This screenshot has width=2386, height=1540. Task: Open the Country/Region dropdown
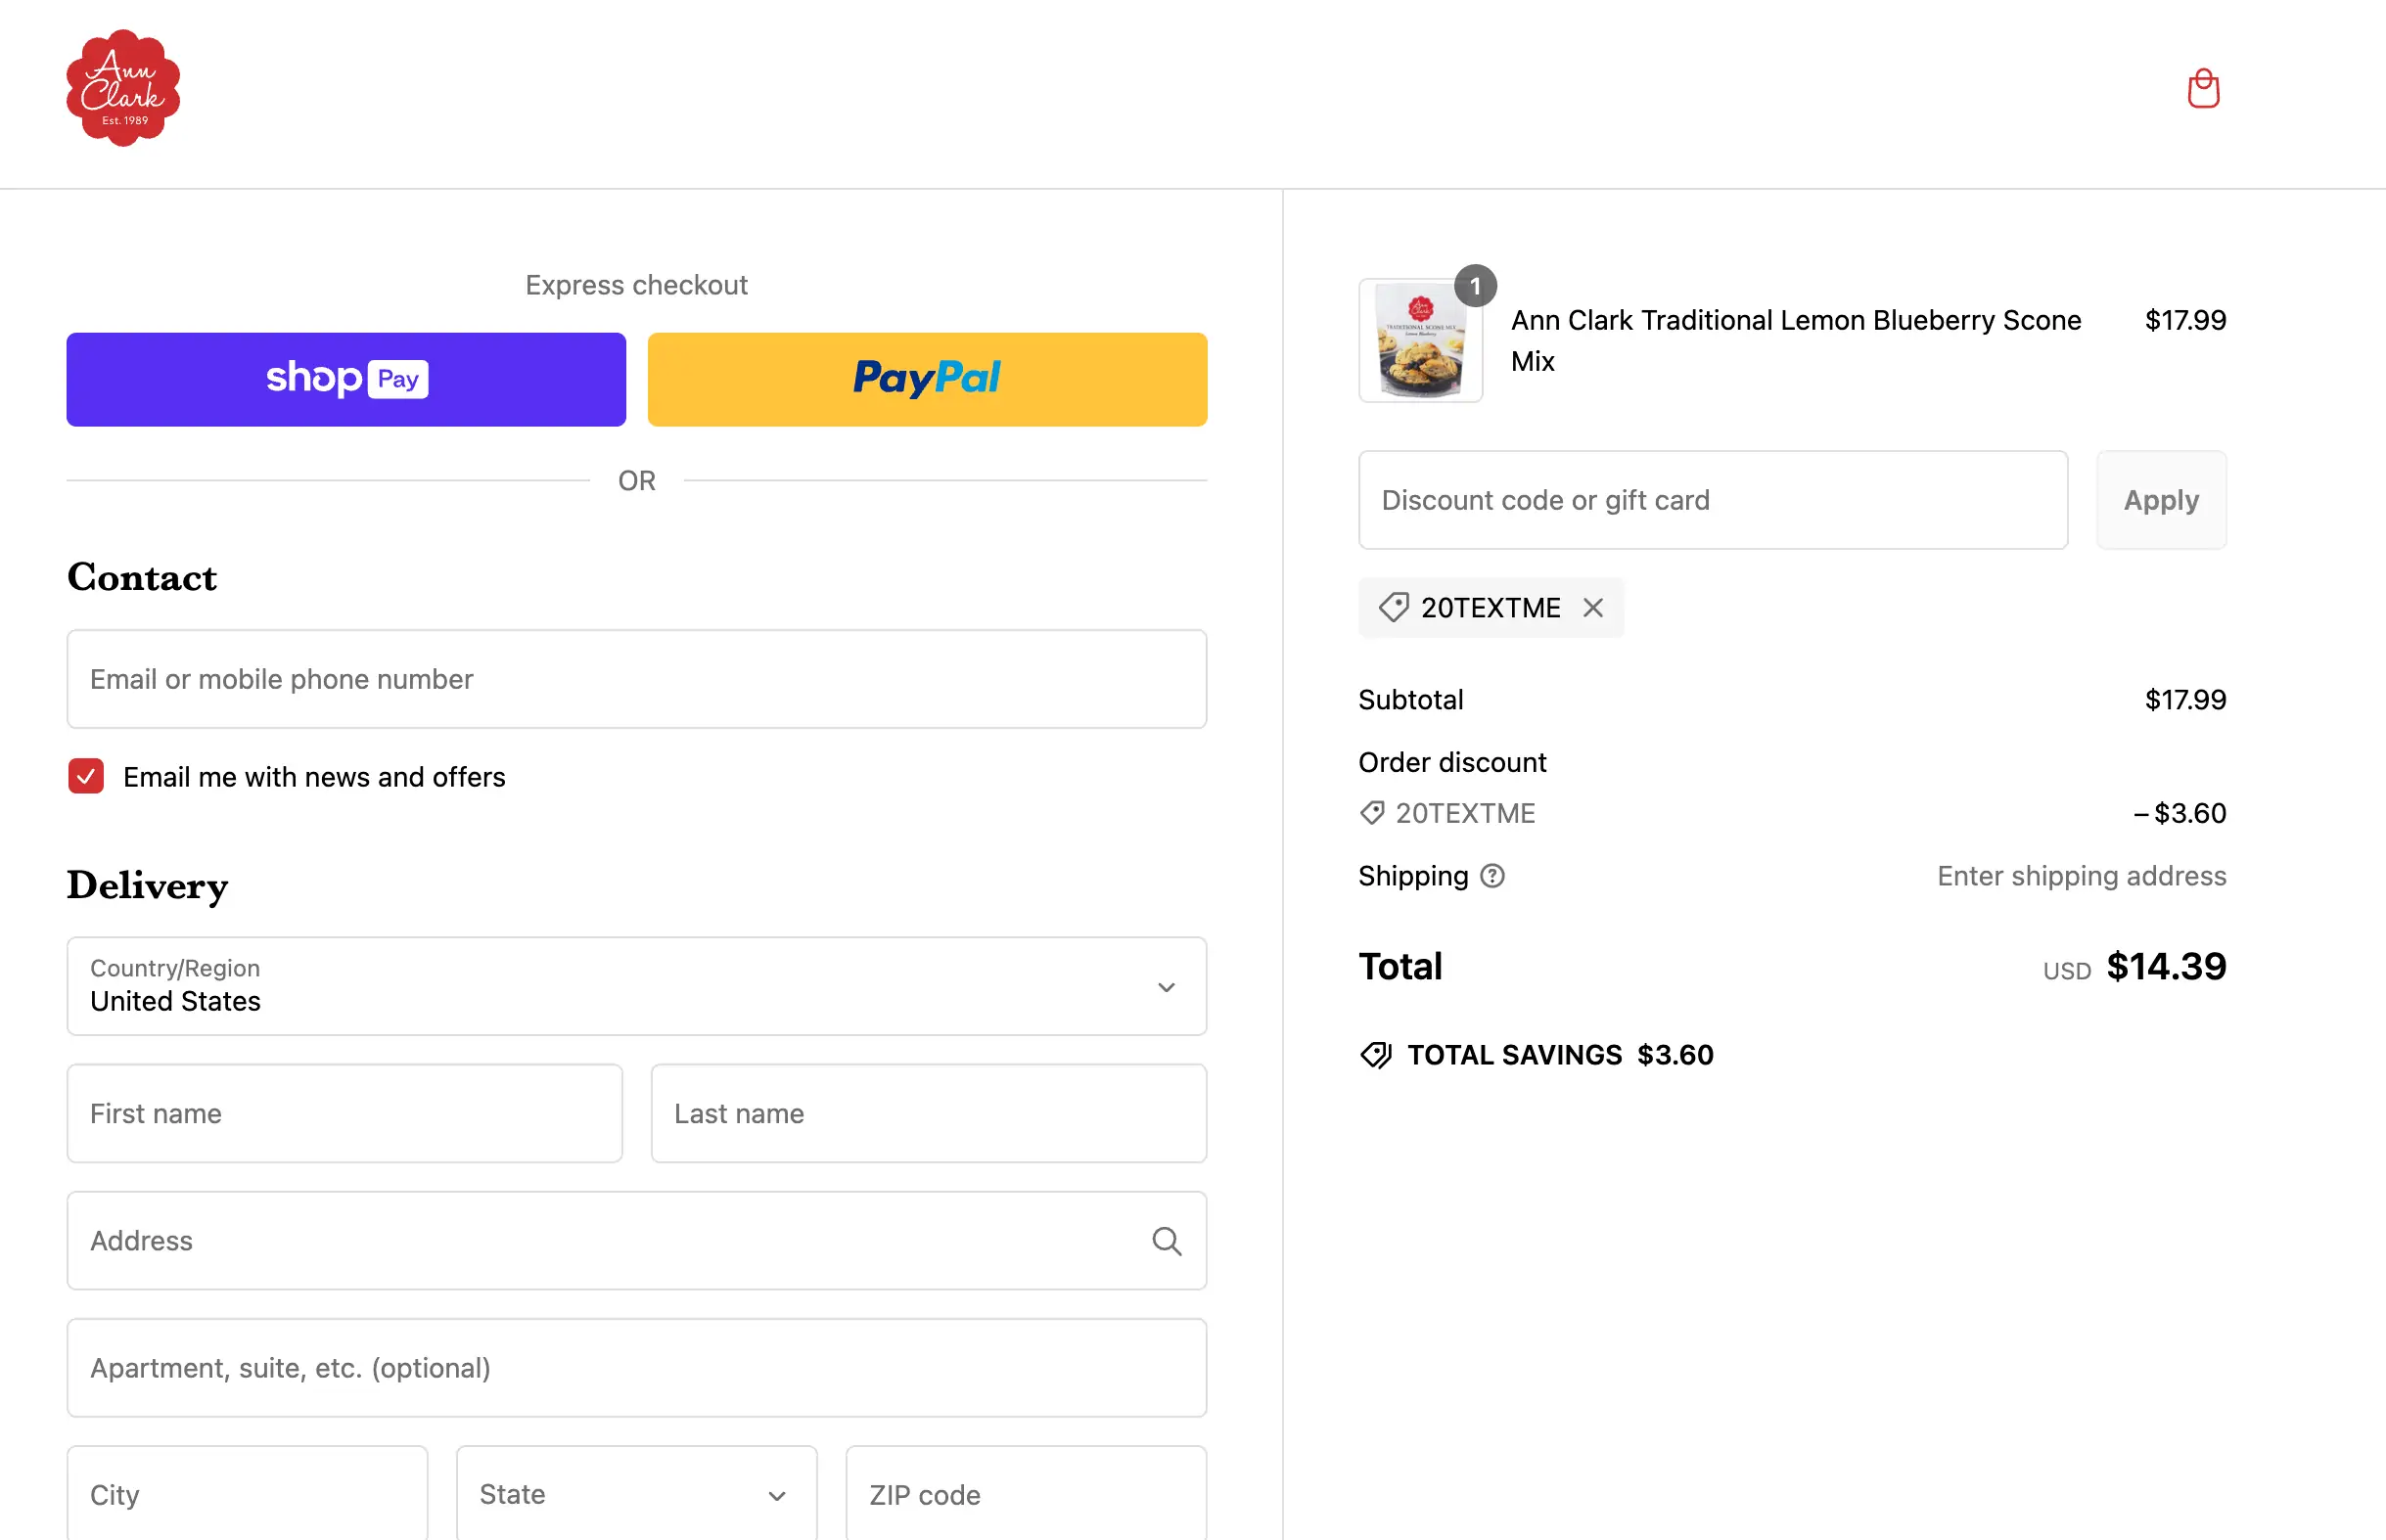(636, 986)
